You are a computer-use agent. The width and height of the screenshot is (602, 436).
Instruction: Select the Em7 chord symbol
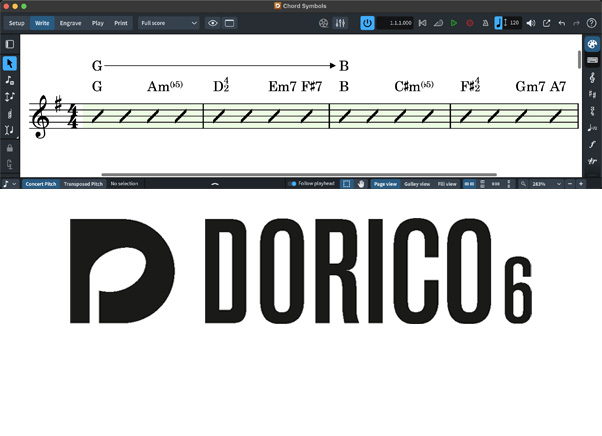282,86
